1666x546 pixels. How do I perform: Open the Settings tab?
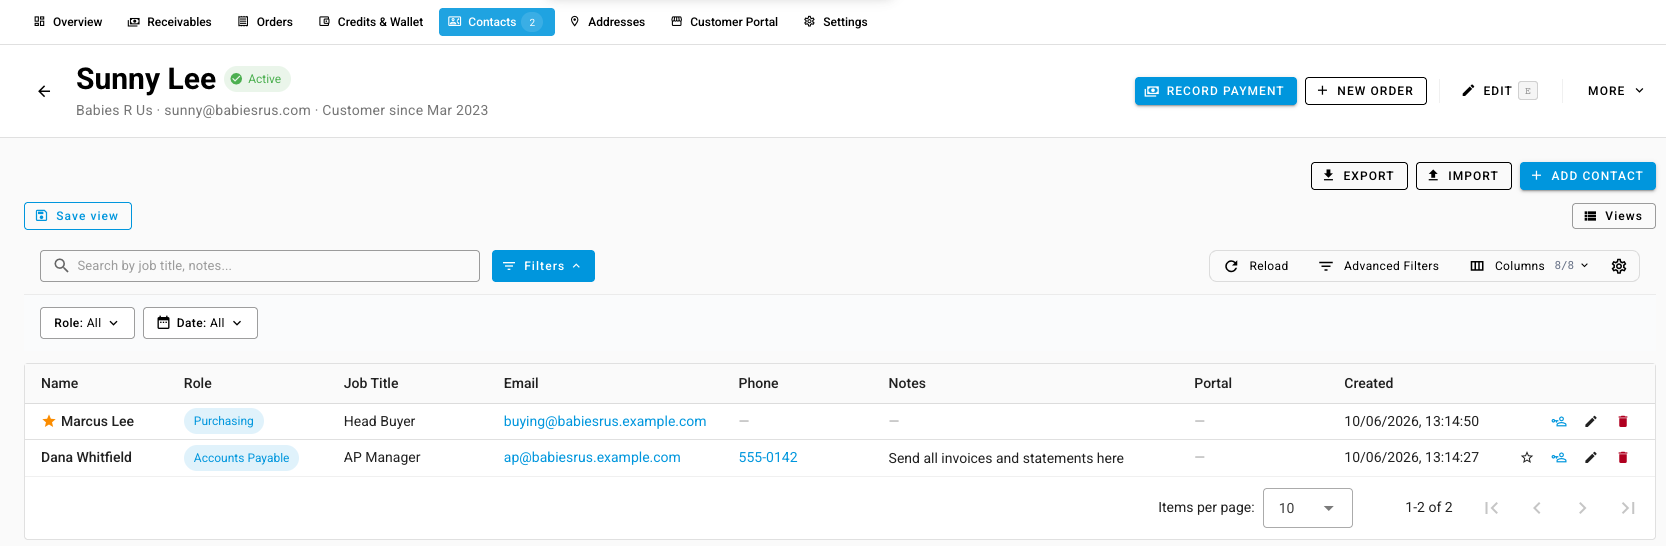(835, 22)
